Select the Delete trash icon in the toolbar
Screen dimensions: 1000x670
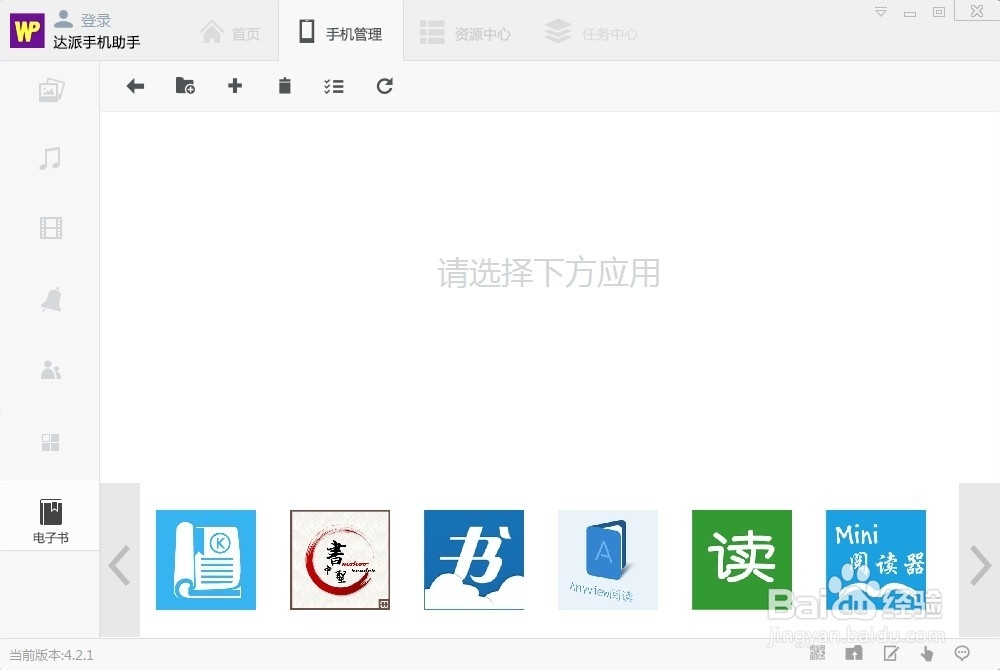285,86
